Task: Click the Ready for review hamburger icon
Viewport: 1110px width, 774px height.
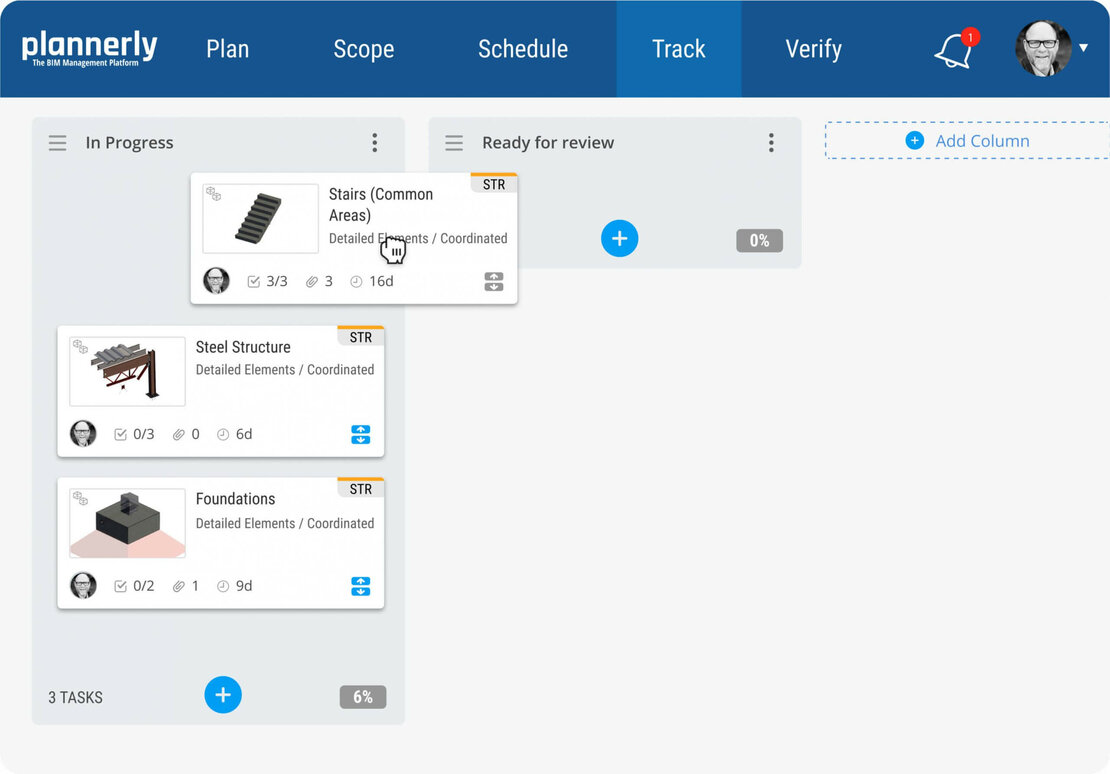Action: tap(454, 143)
